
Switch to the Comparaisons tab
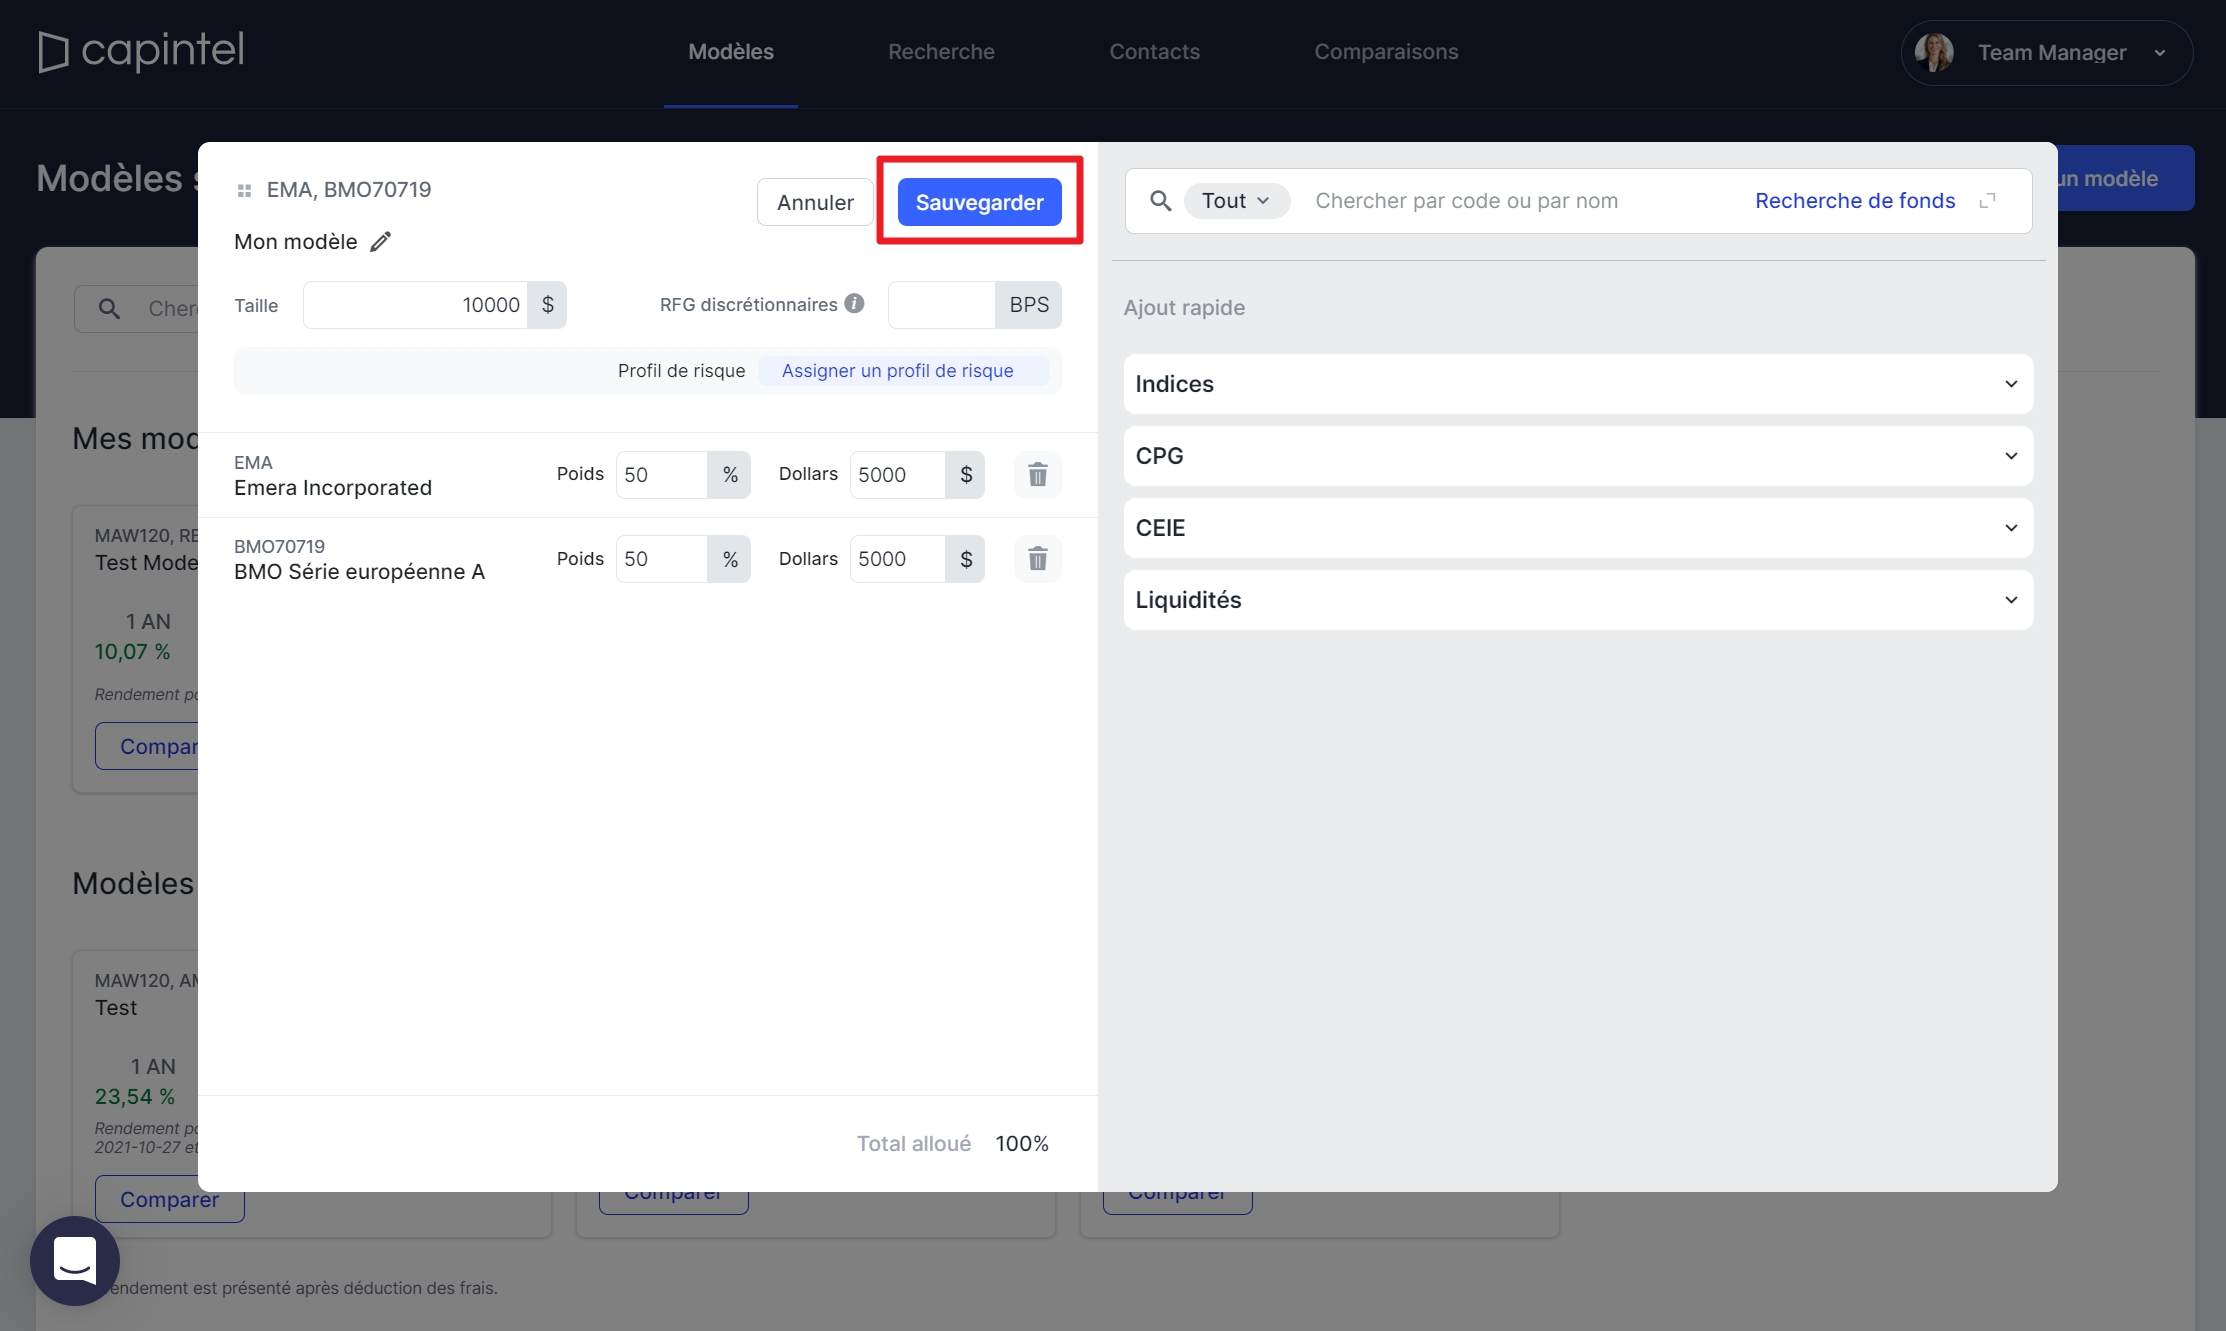pyautogui.click(x=1385, y=52)
